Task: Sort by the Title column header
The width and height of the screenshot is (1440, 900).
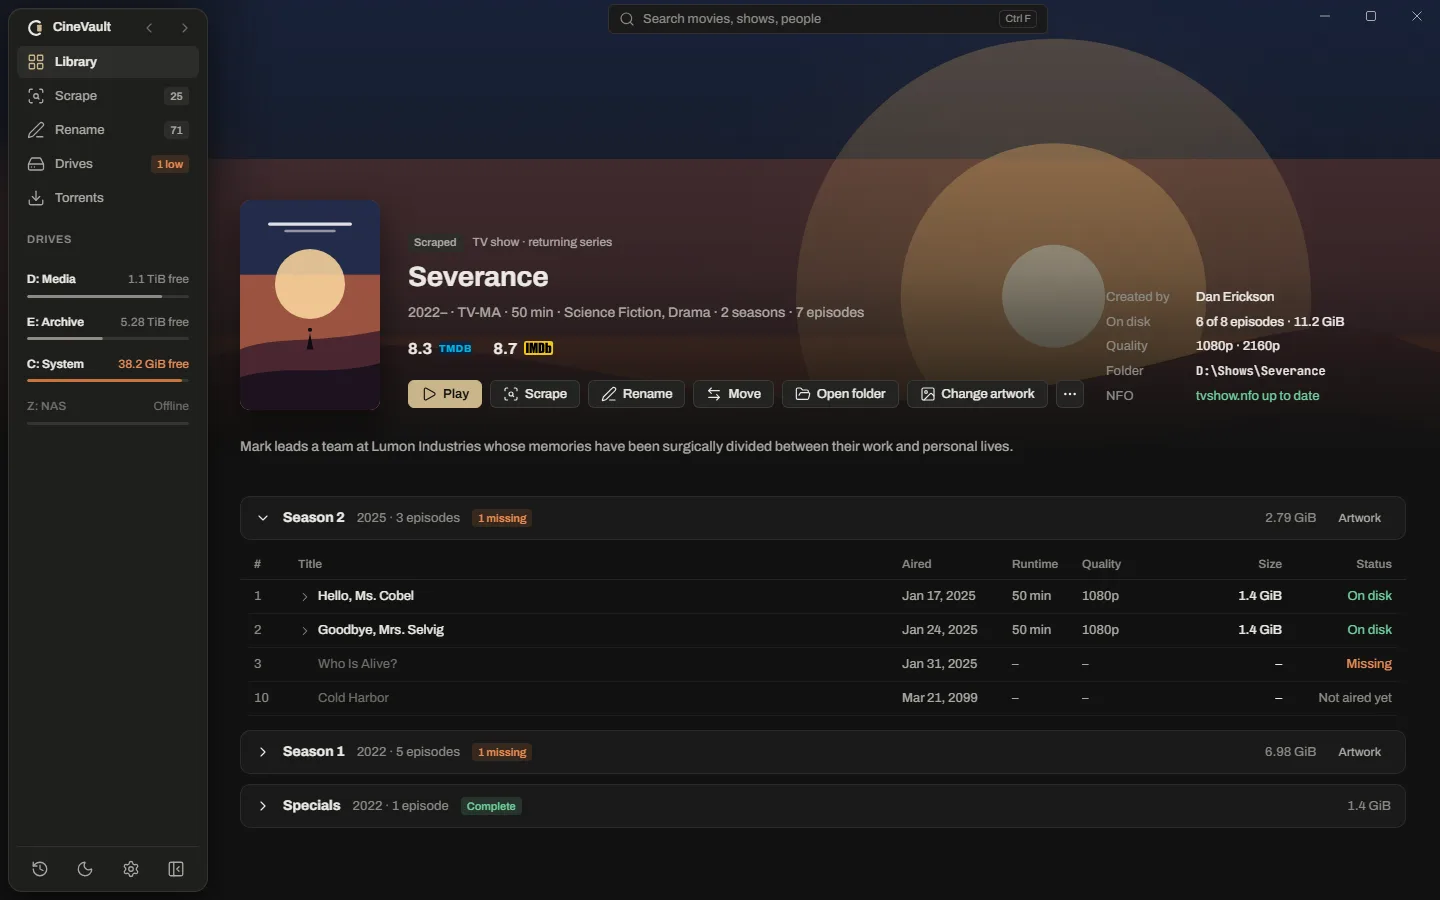Action: pyautogui.click(x=310, y=564)
